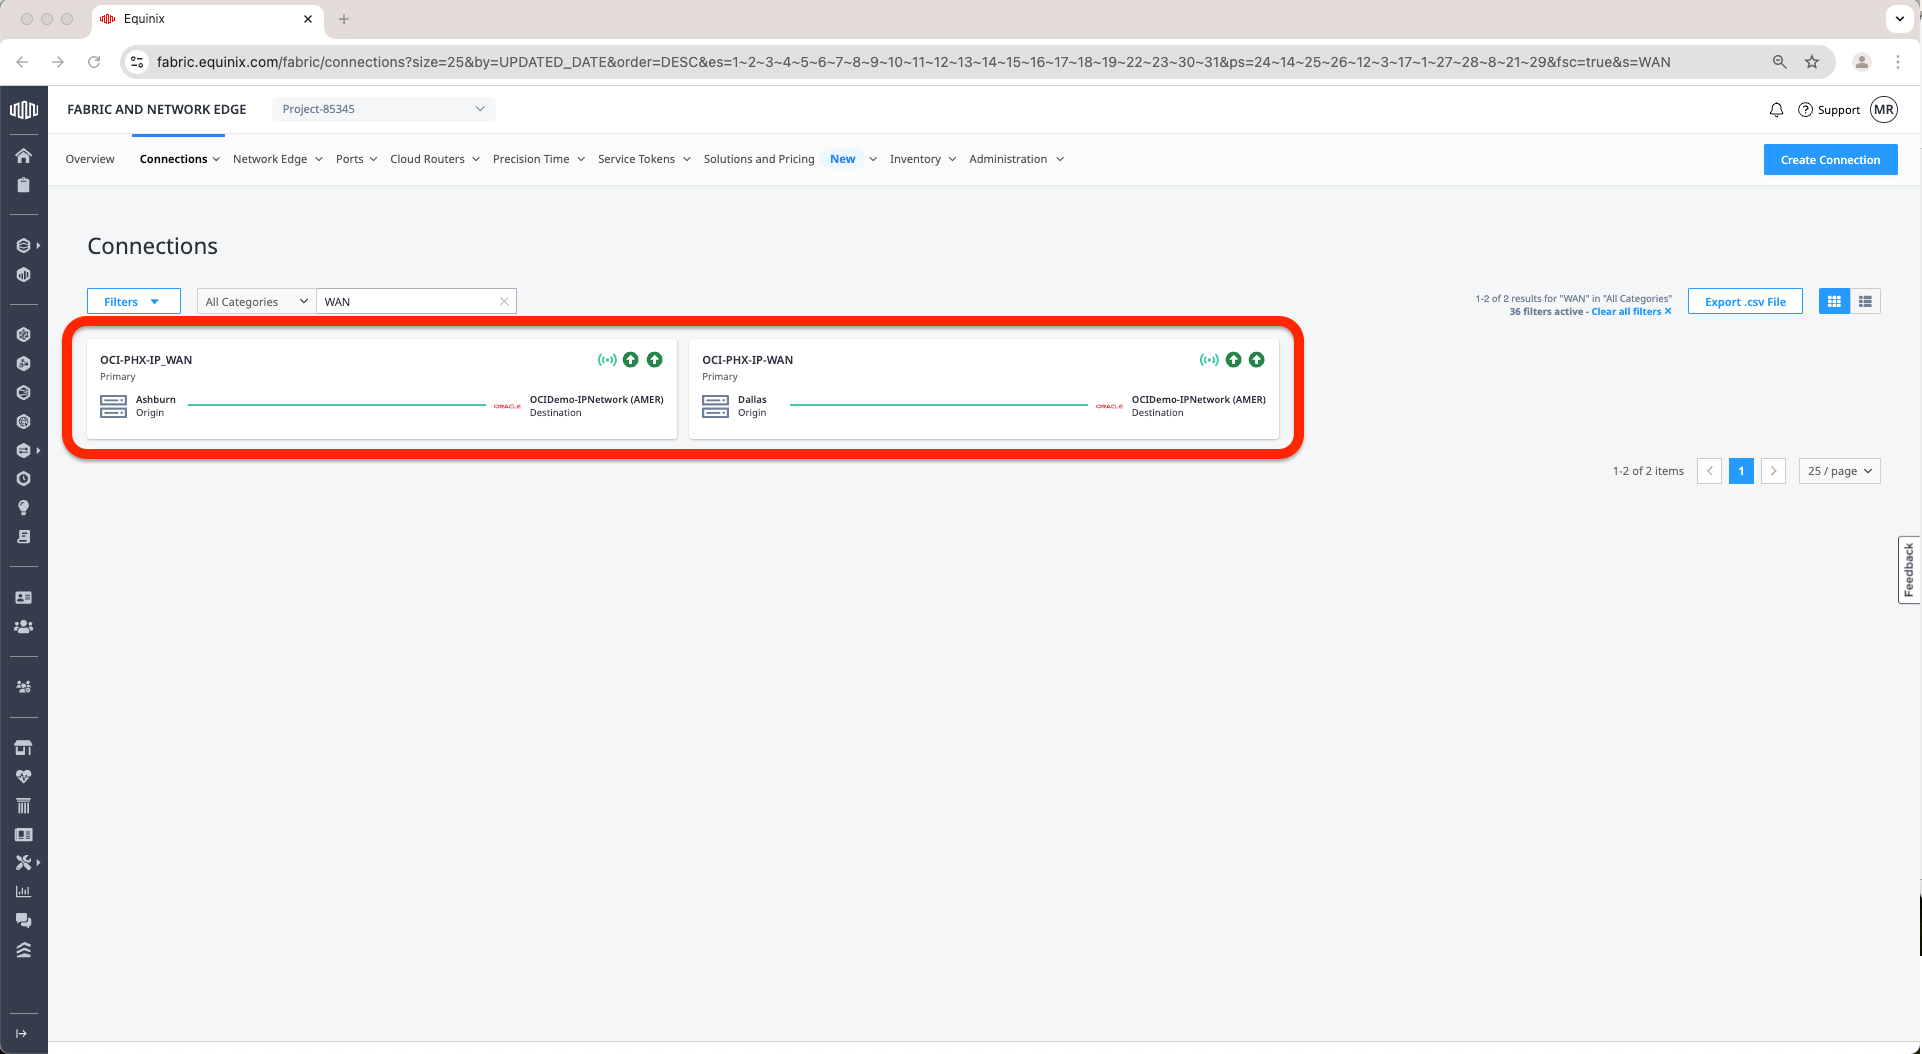Open the 25 / page size dropdown
The image size is (1922, 1054).
(x=1839, y=471)
